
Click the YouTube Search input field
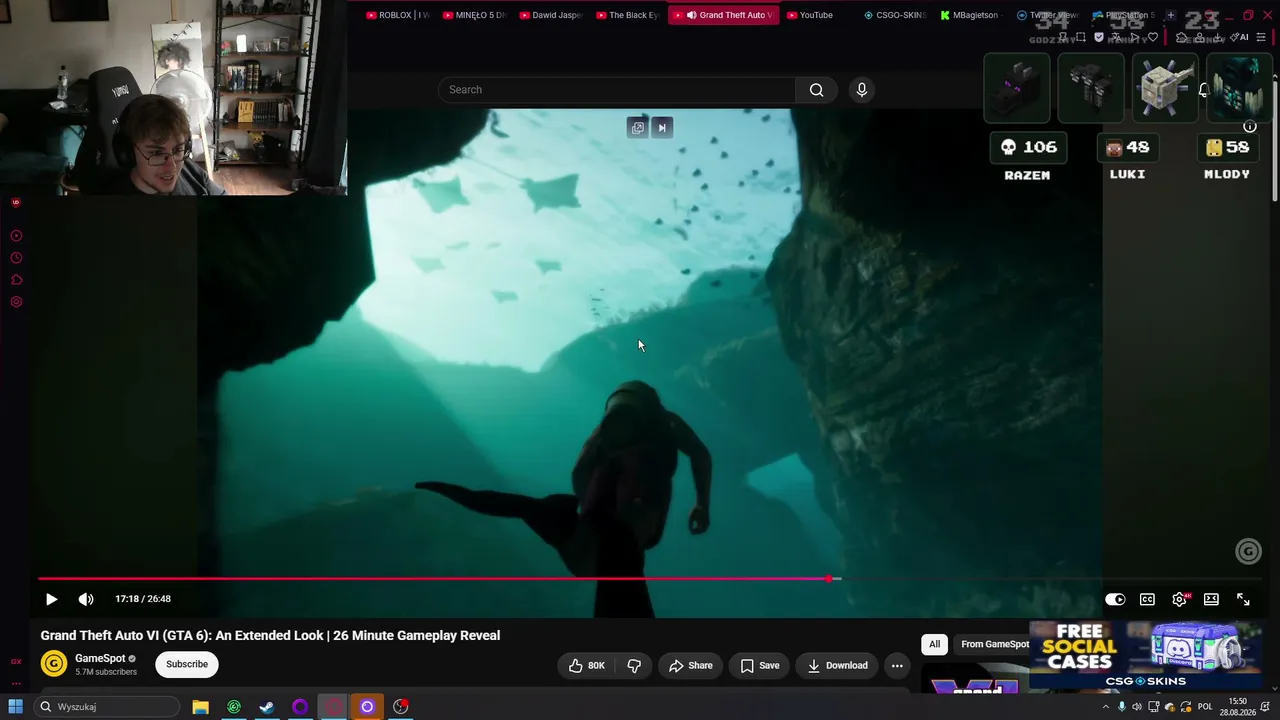pyautogui.click(x=616, y=90)
